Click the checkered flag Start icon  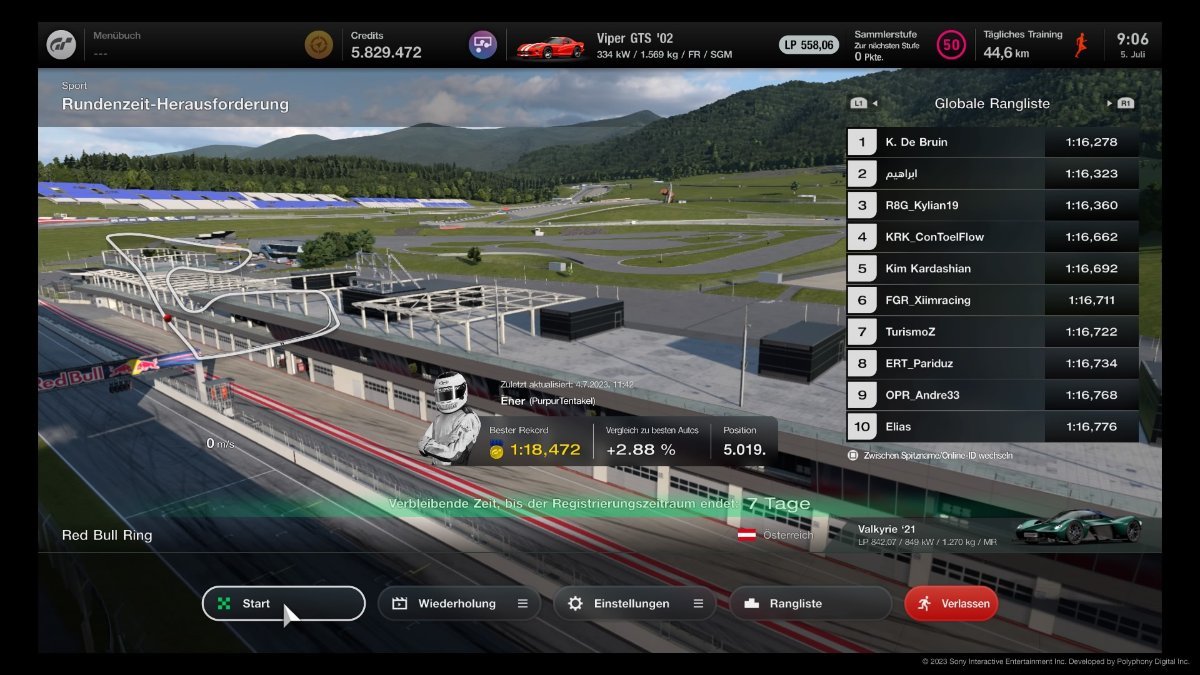click(224, 604)
